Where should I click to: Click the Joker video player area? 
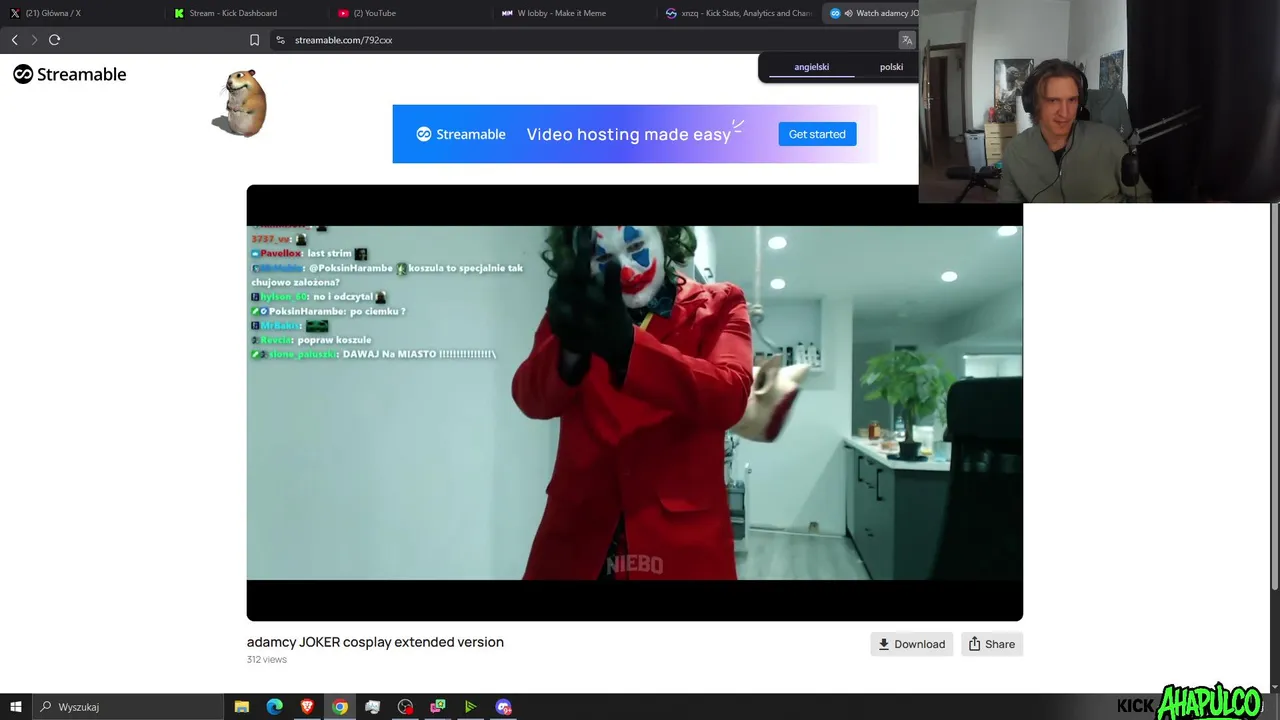coord(635,402)
